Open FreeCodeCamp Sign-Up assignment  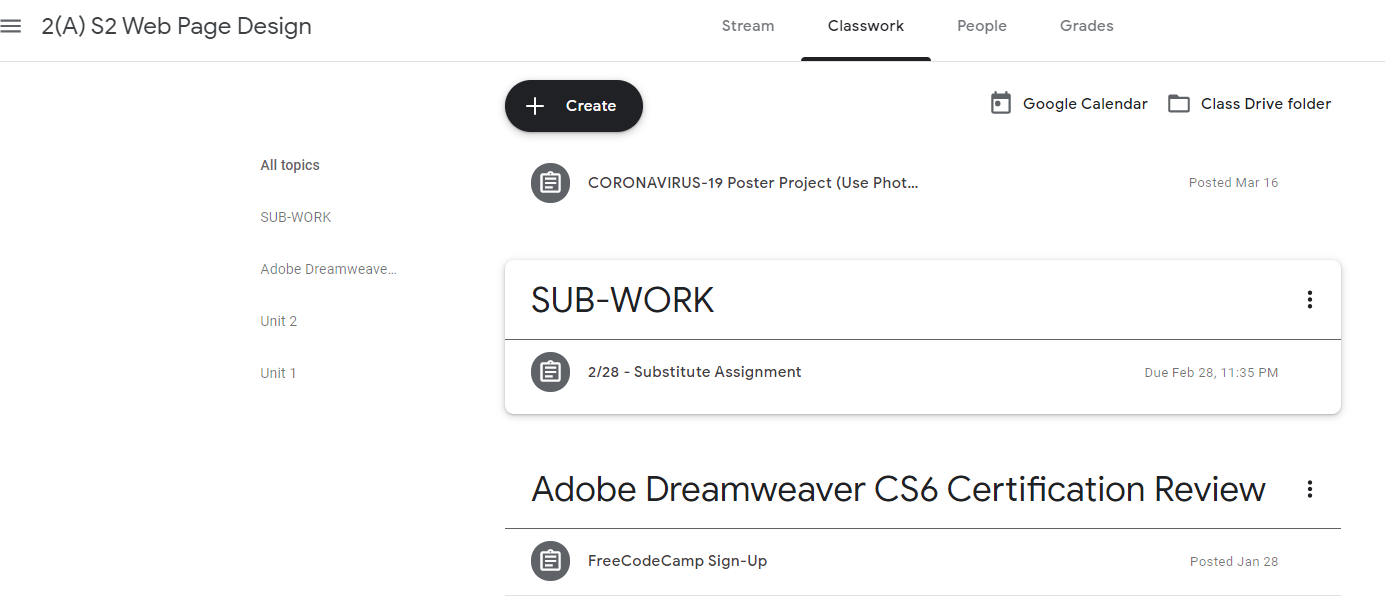click(677, 561)
